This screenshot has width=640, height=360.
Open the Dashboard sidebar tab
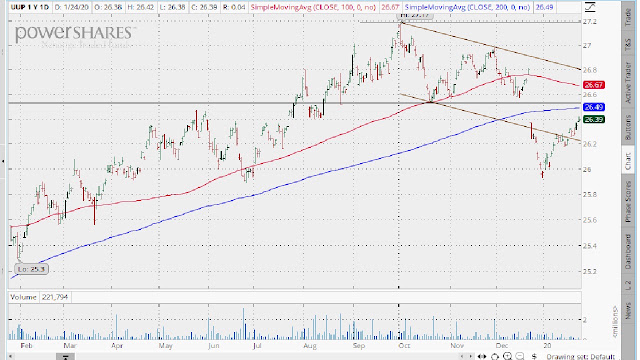[629, 252]
